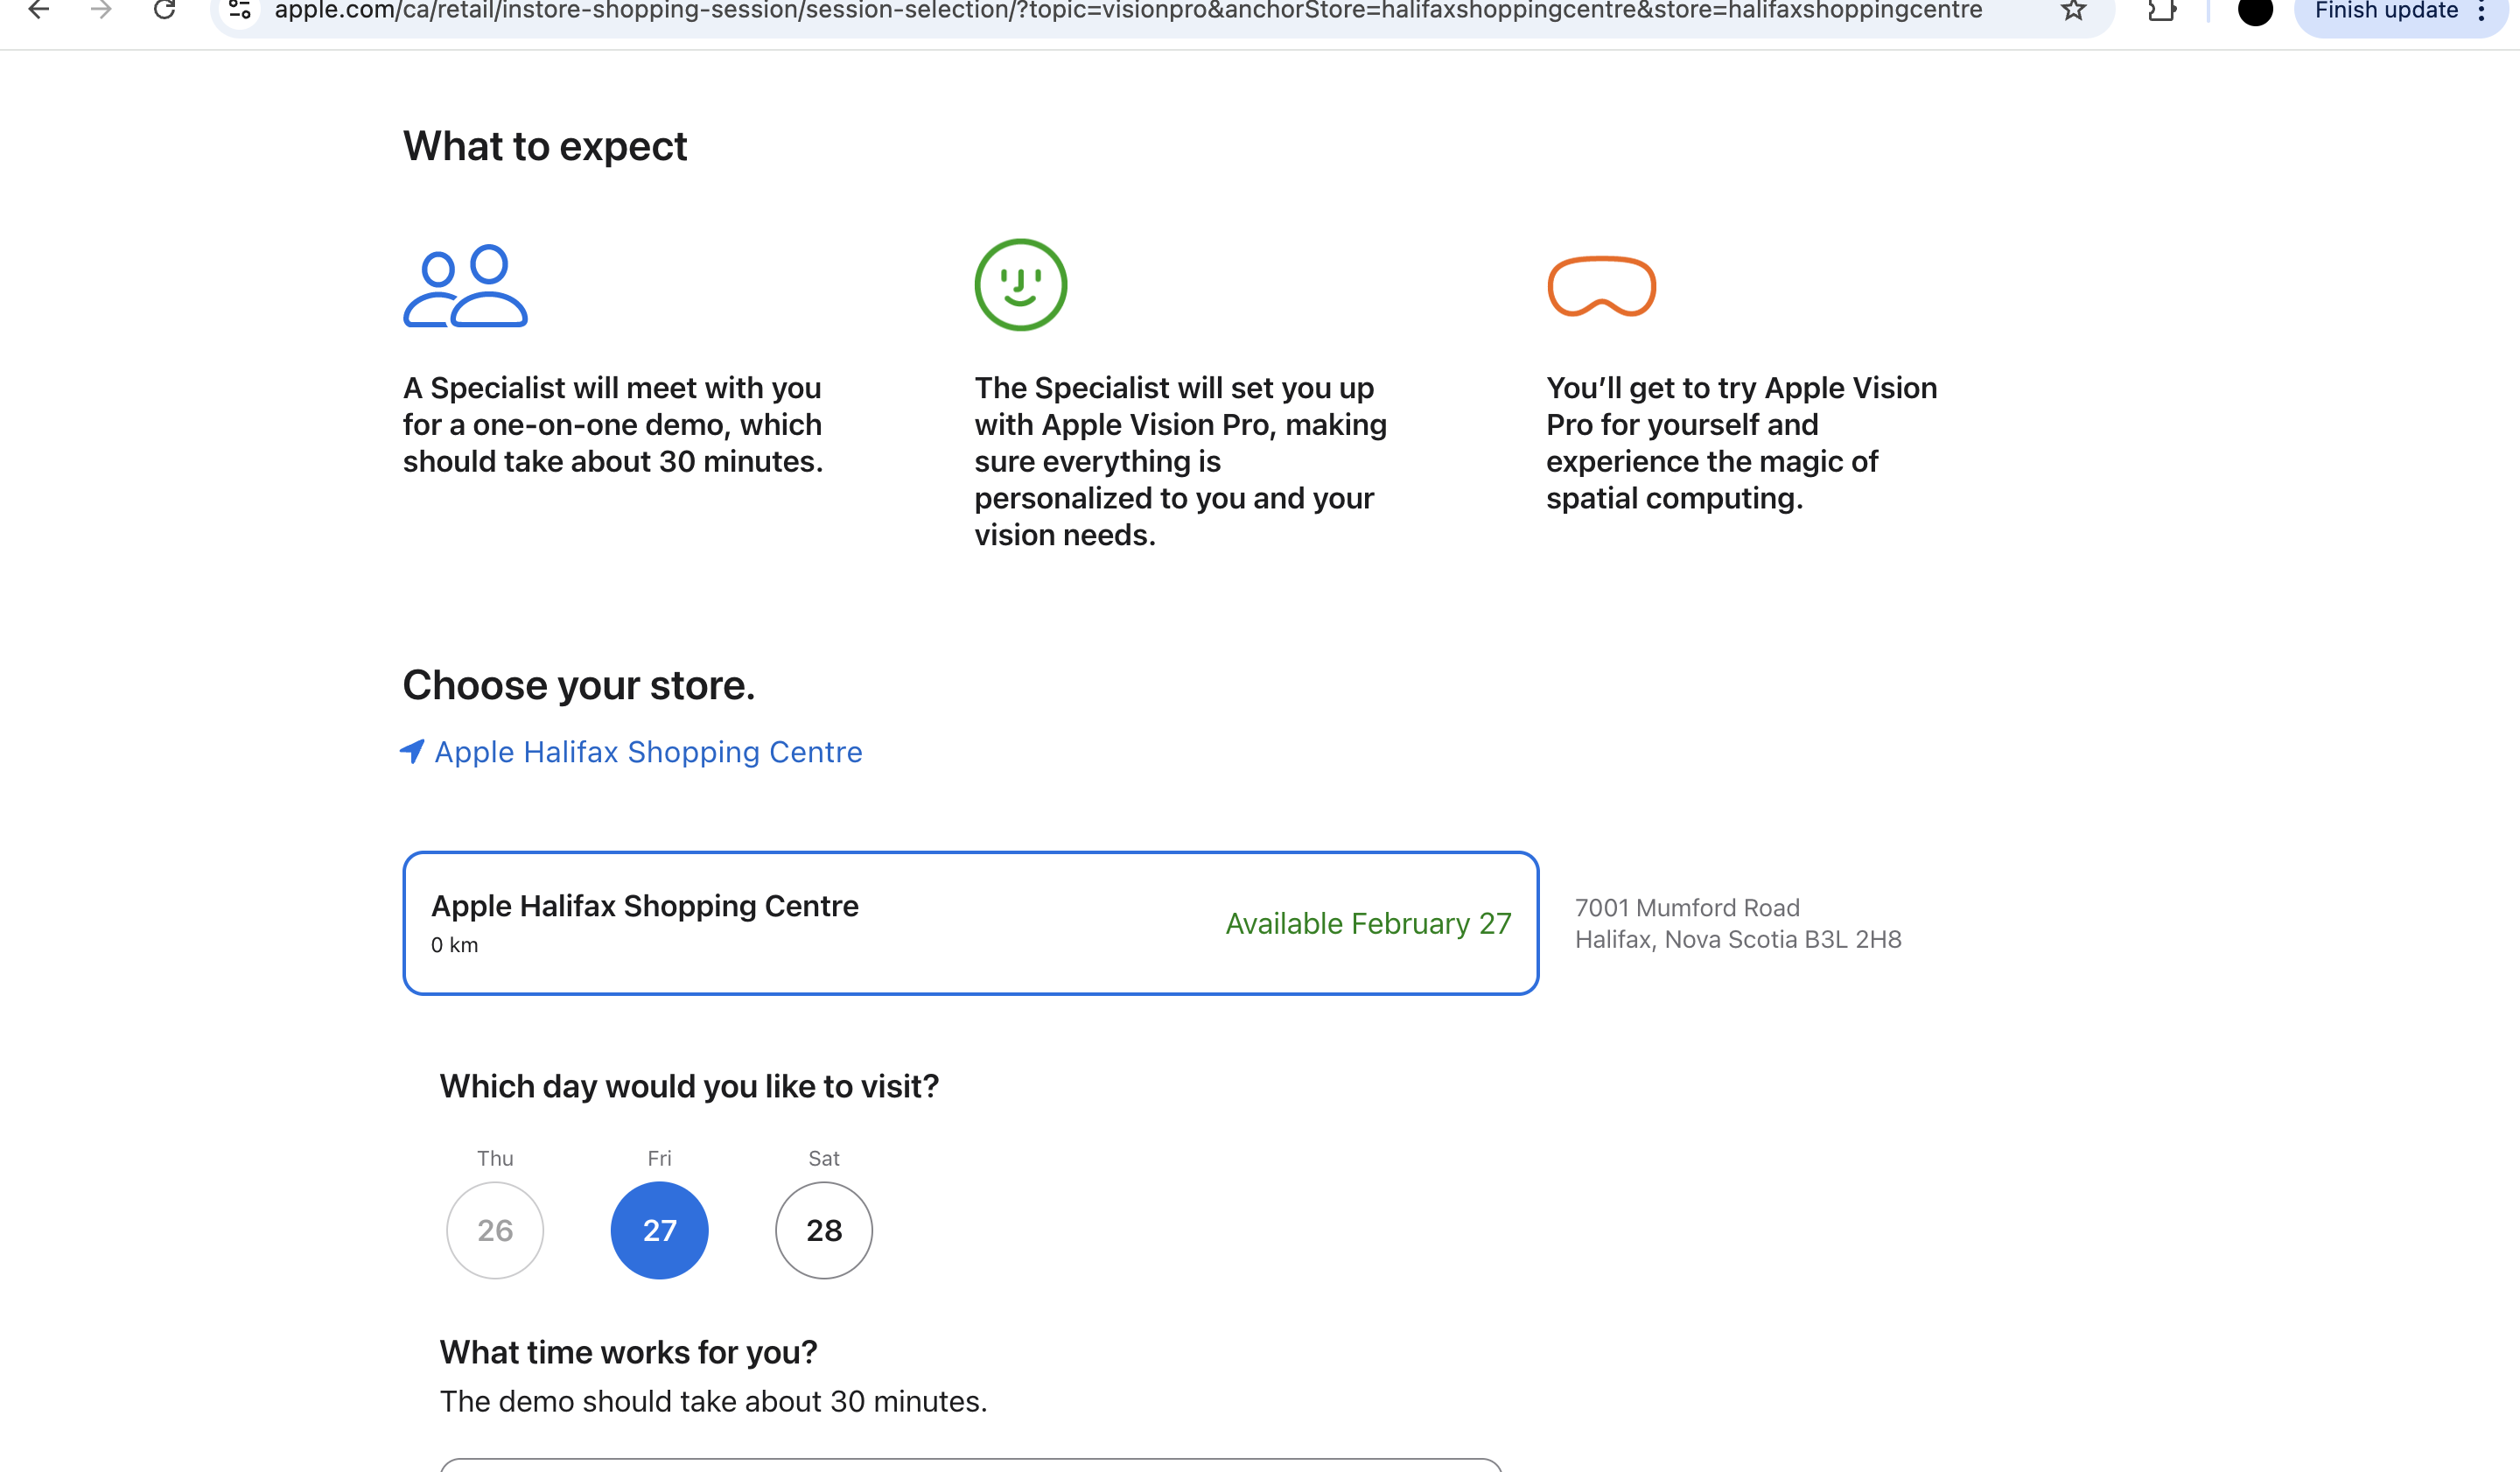
Task: Select the Apple Halifax Shopping Centre store card
Action: coord(969,923)
